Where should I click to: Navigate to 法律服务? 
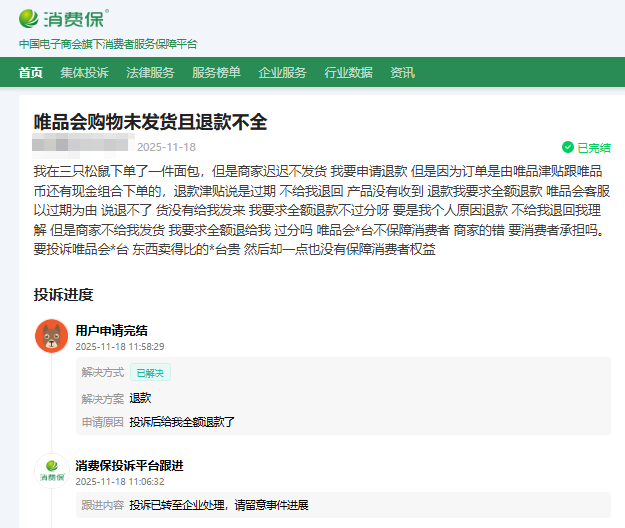point(150,72)
